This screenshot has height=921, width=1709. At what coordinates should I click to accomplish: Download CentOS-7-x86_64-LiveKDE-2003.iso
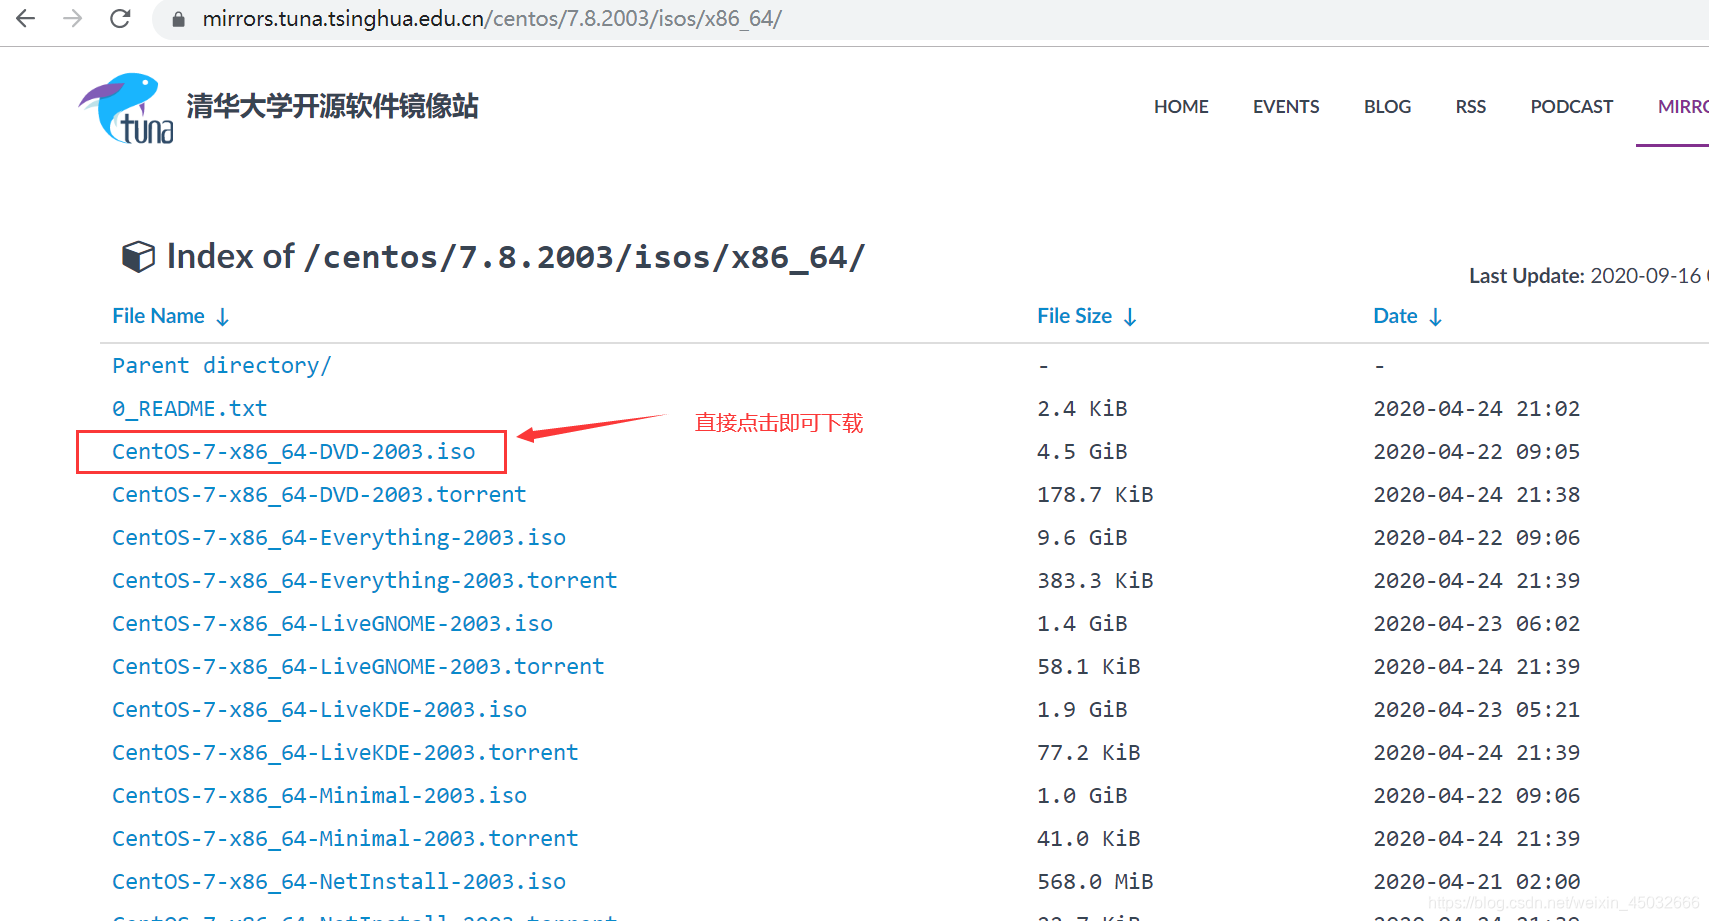319,710
